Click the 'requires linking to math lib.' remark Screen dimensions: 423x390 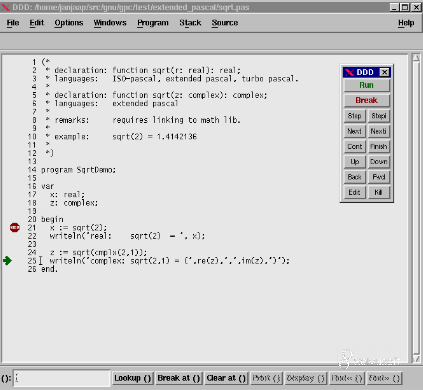(x=176, y=120)
